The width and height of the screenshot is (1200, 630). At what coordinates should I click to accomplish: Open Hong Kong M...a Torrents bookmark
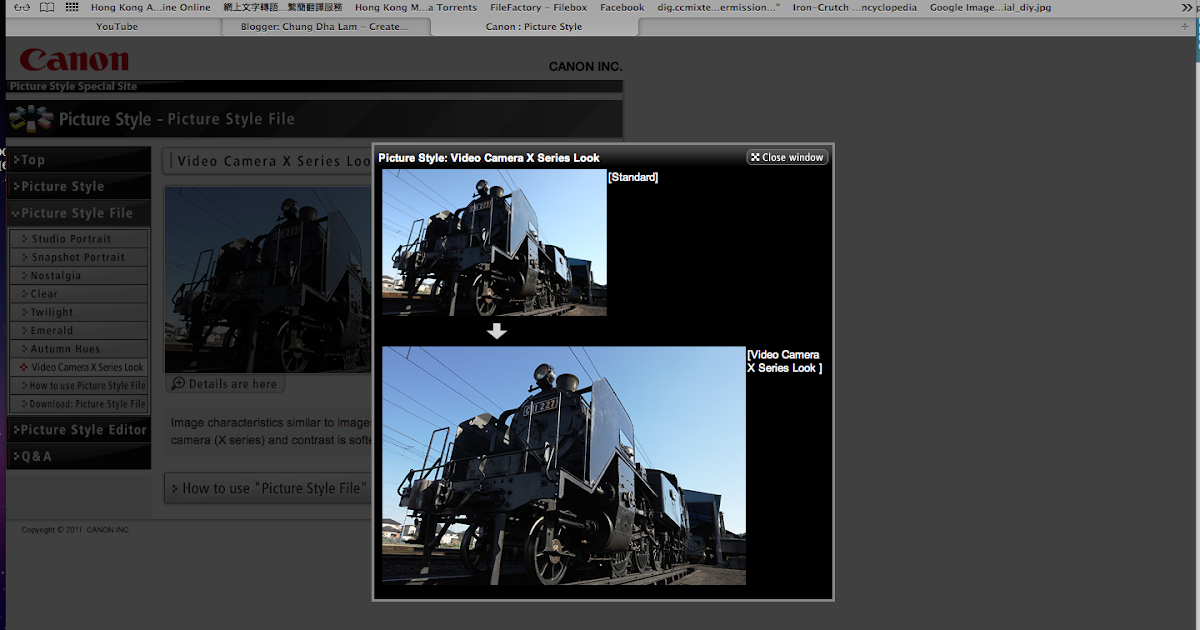[416, 7]
